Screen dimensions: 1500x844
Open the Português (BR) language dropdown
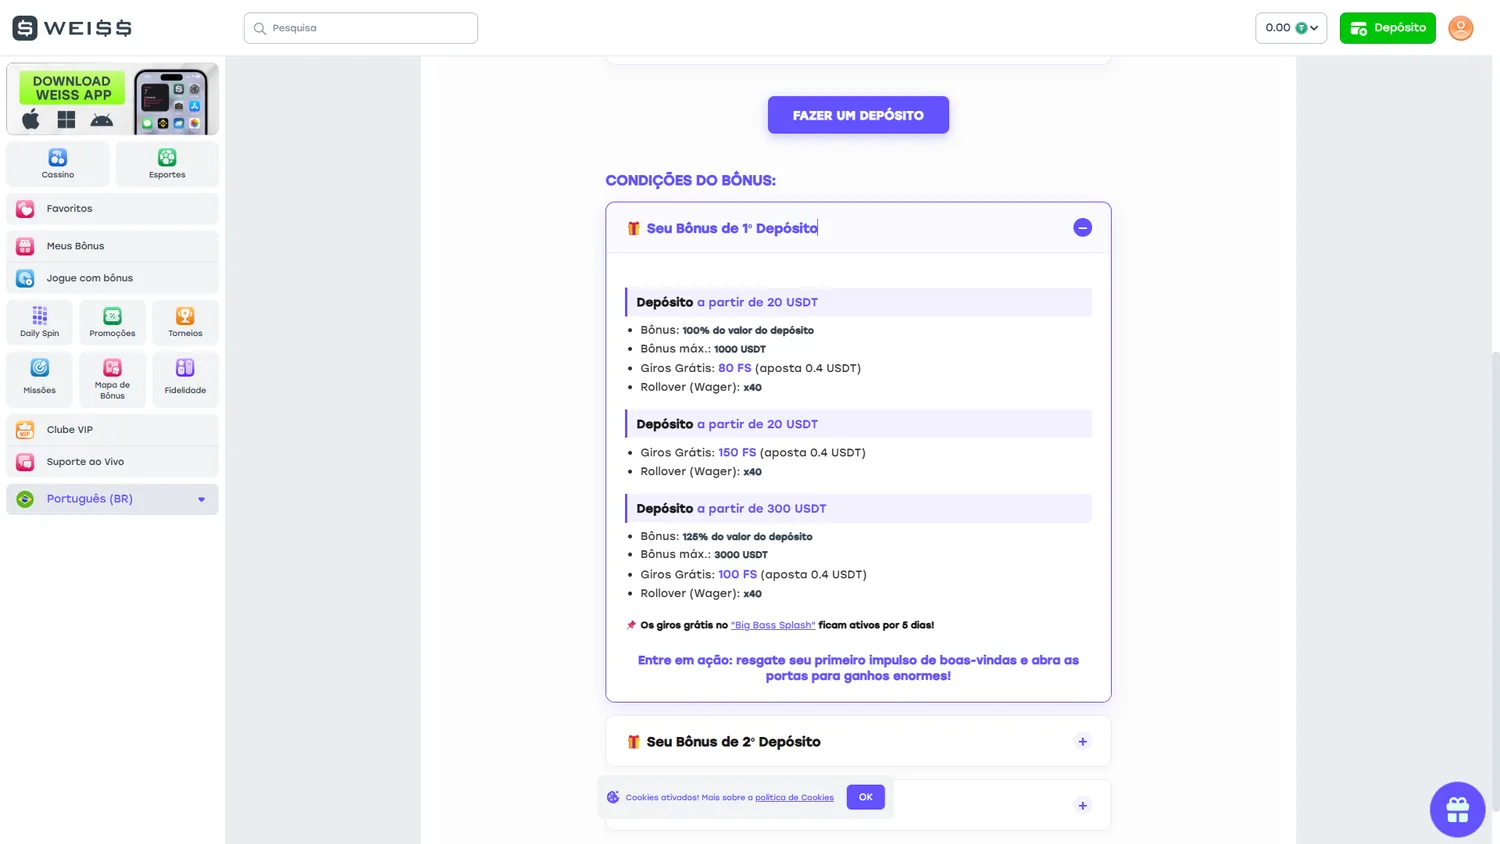tap(112, 499)
